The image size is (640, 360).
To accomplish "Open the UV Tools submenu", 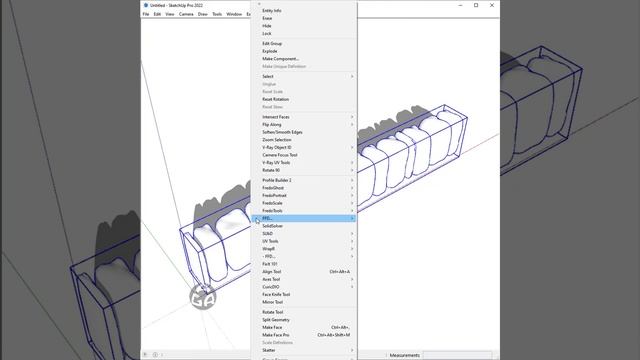I will (x=304, y=241).
